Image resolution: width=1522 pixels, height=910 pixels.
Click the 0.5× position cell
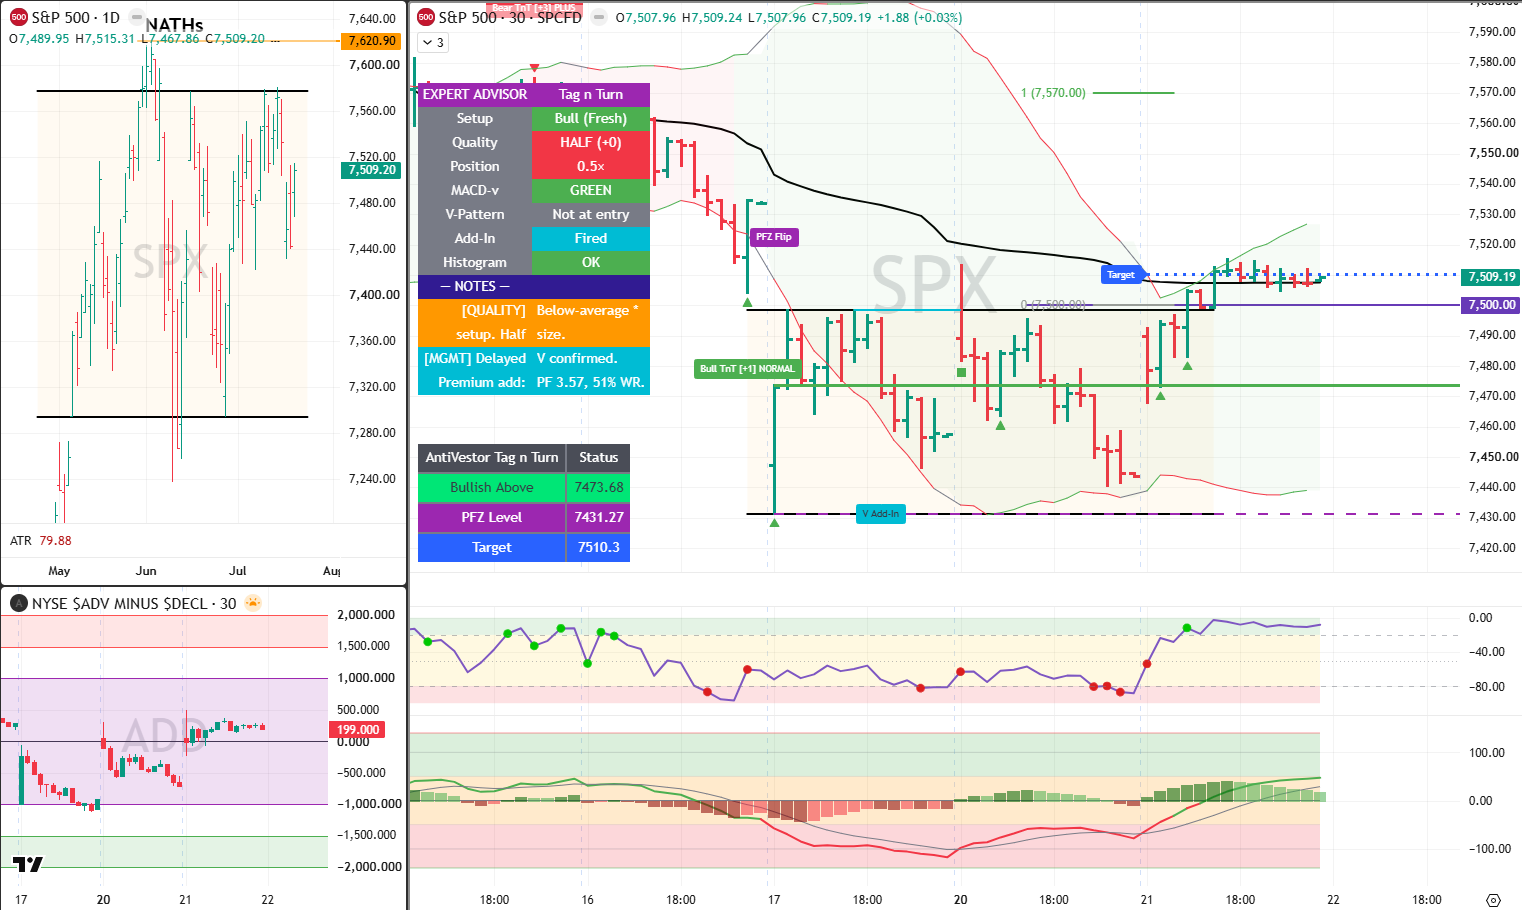[591, 166]
